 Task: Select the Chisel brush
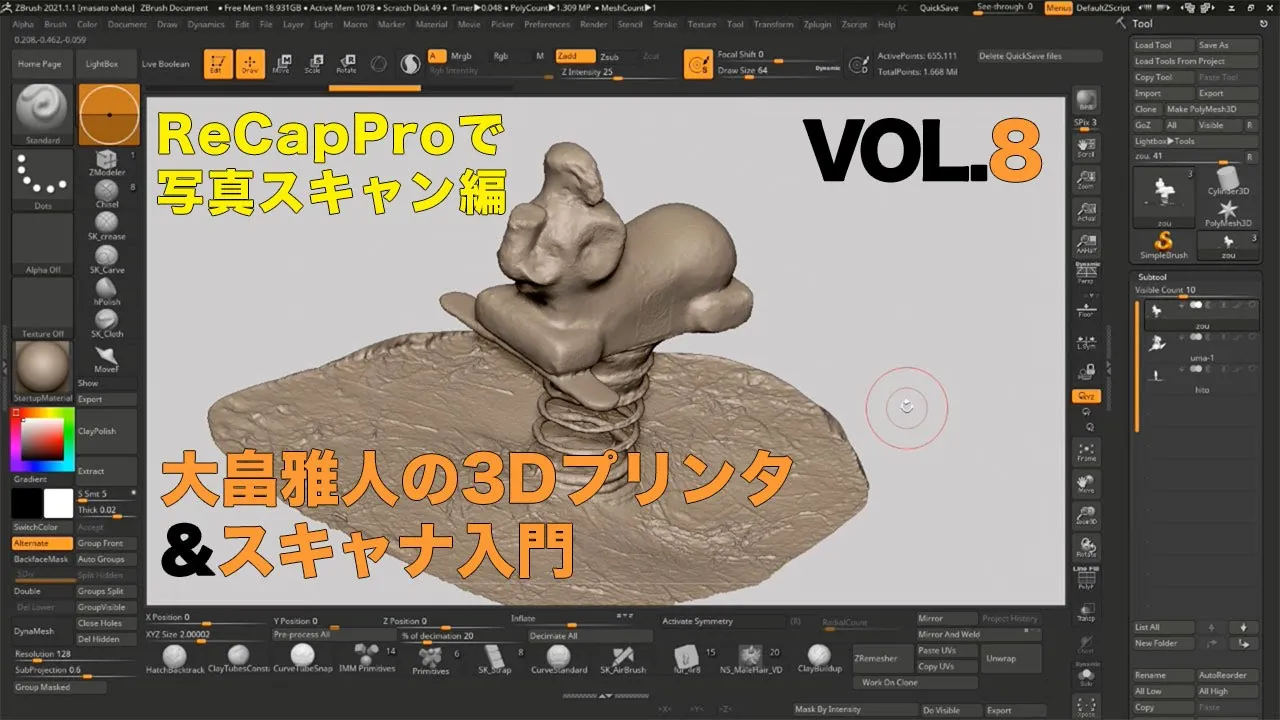tap(107, 194)
